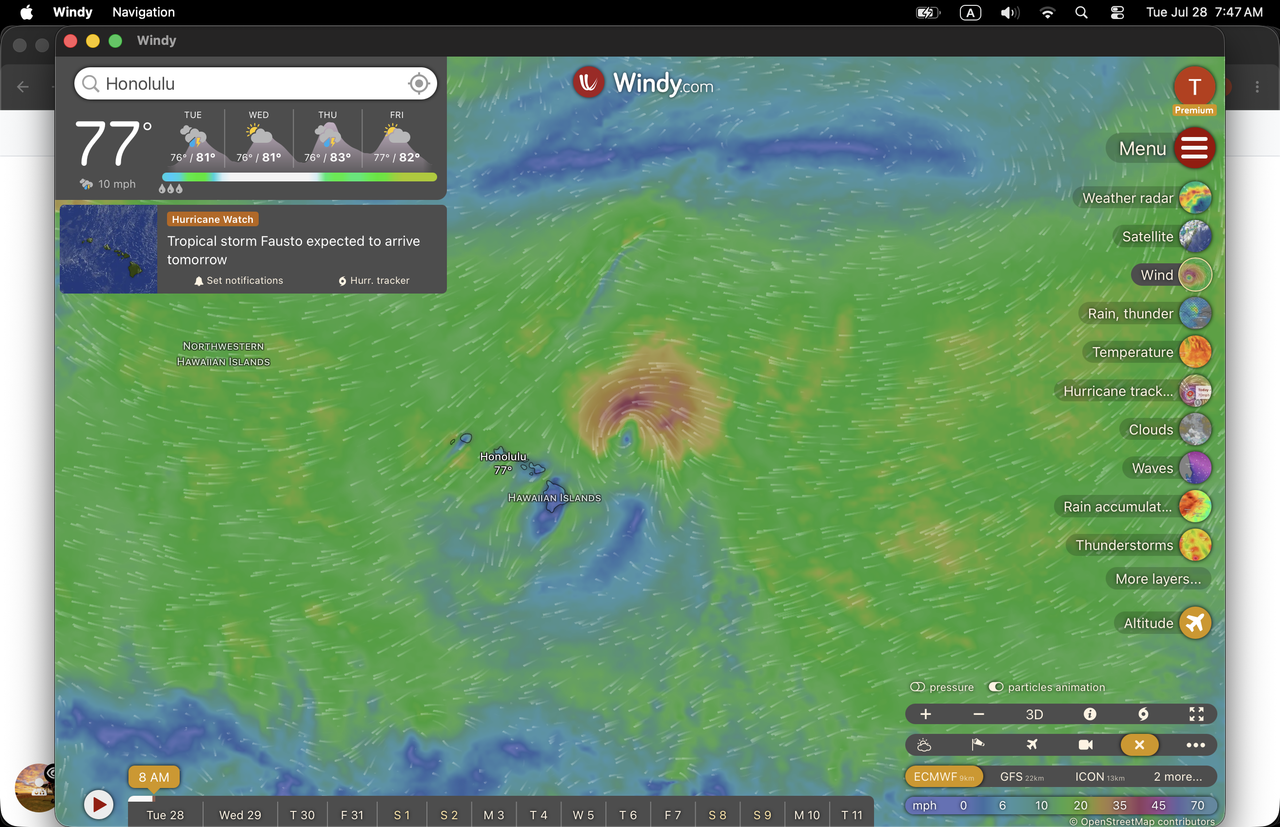This screenshot has width=1280, height=827.
Task: Open more options via three dots
Action: tap(1195, 745)
